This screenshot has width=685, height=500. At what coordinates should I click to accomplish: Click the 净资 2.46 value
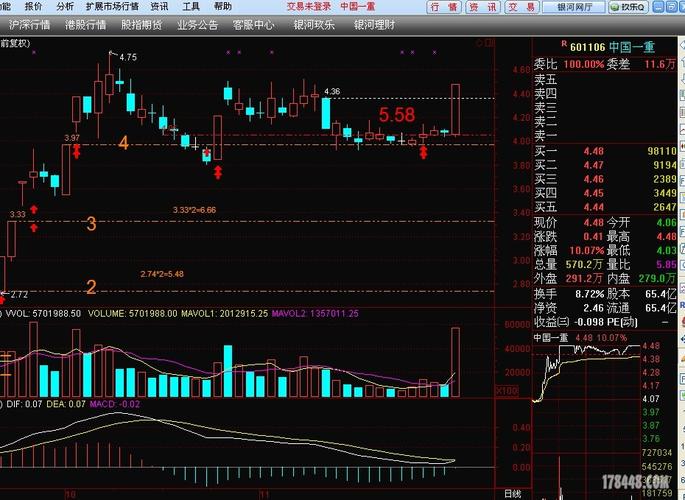pyautogui.click(x=593, y=308)
